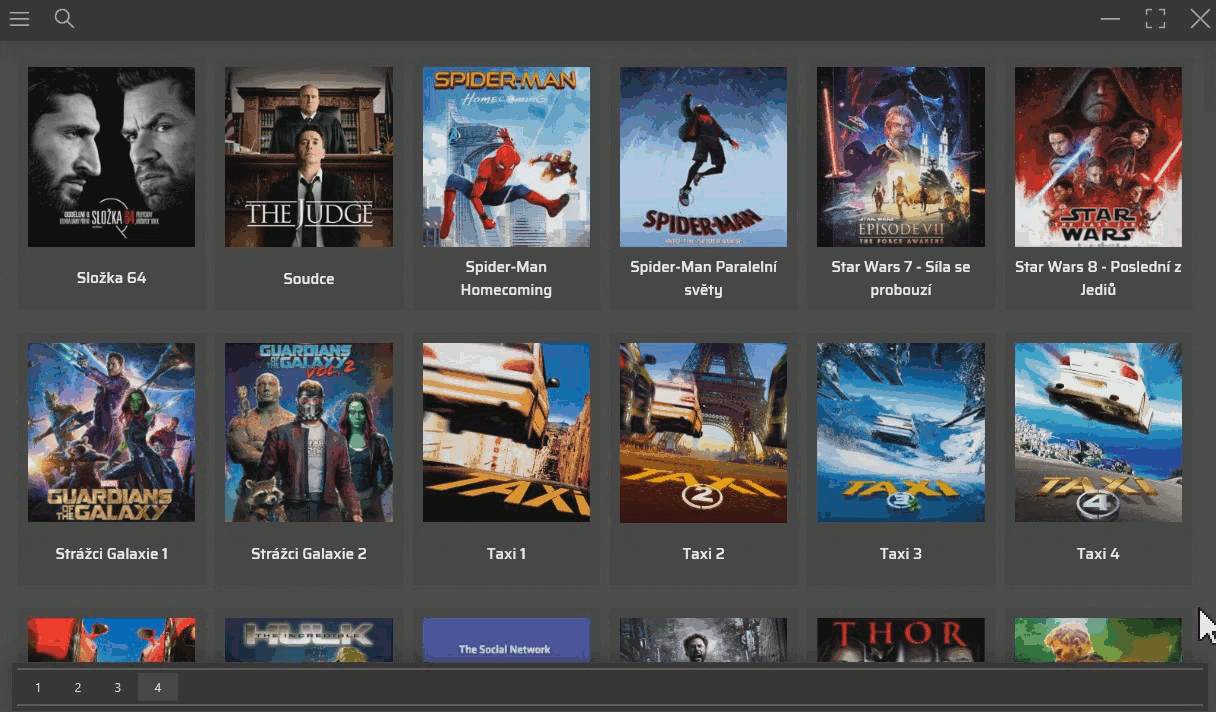Click the "Taxi 3" title text
Viewport: 1216px width, 712px height.
[901, 553]
